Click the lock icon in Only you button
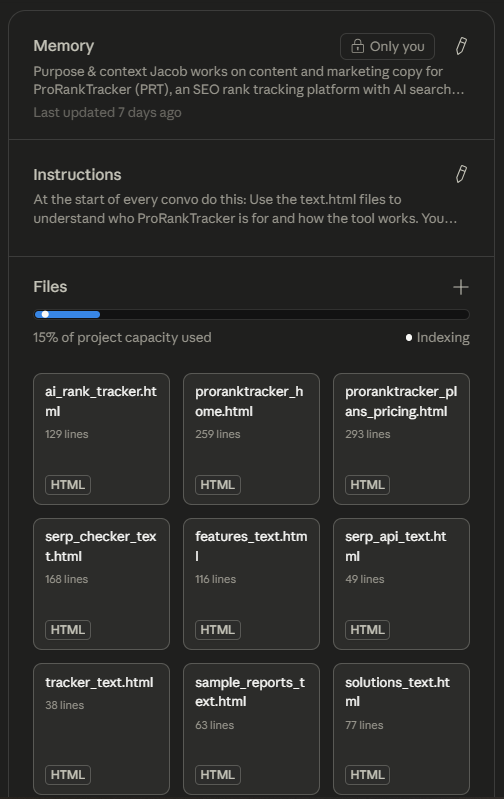 pyautogui.click(x=358, y=46)
